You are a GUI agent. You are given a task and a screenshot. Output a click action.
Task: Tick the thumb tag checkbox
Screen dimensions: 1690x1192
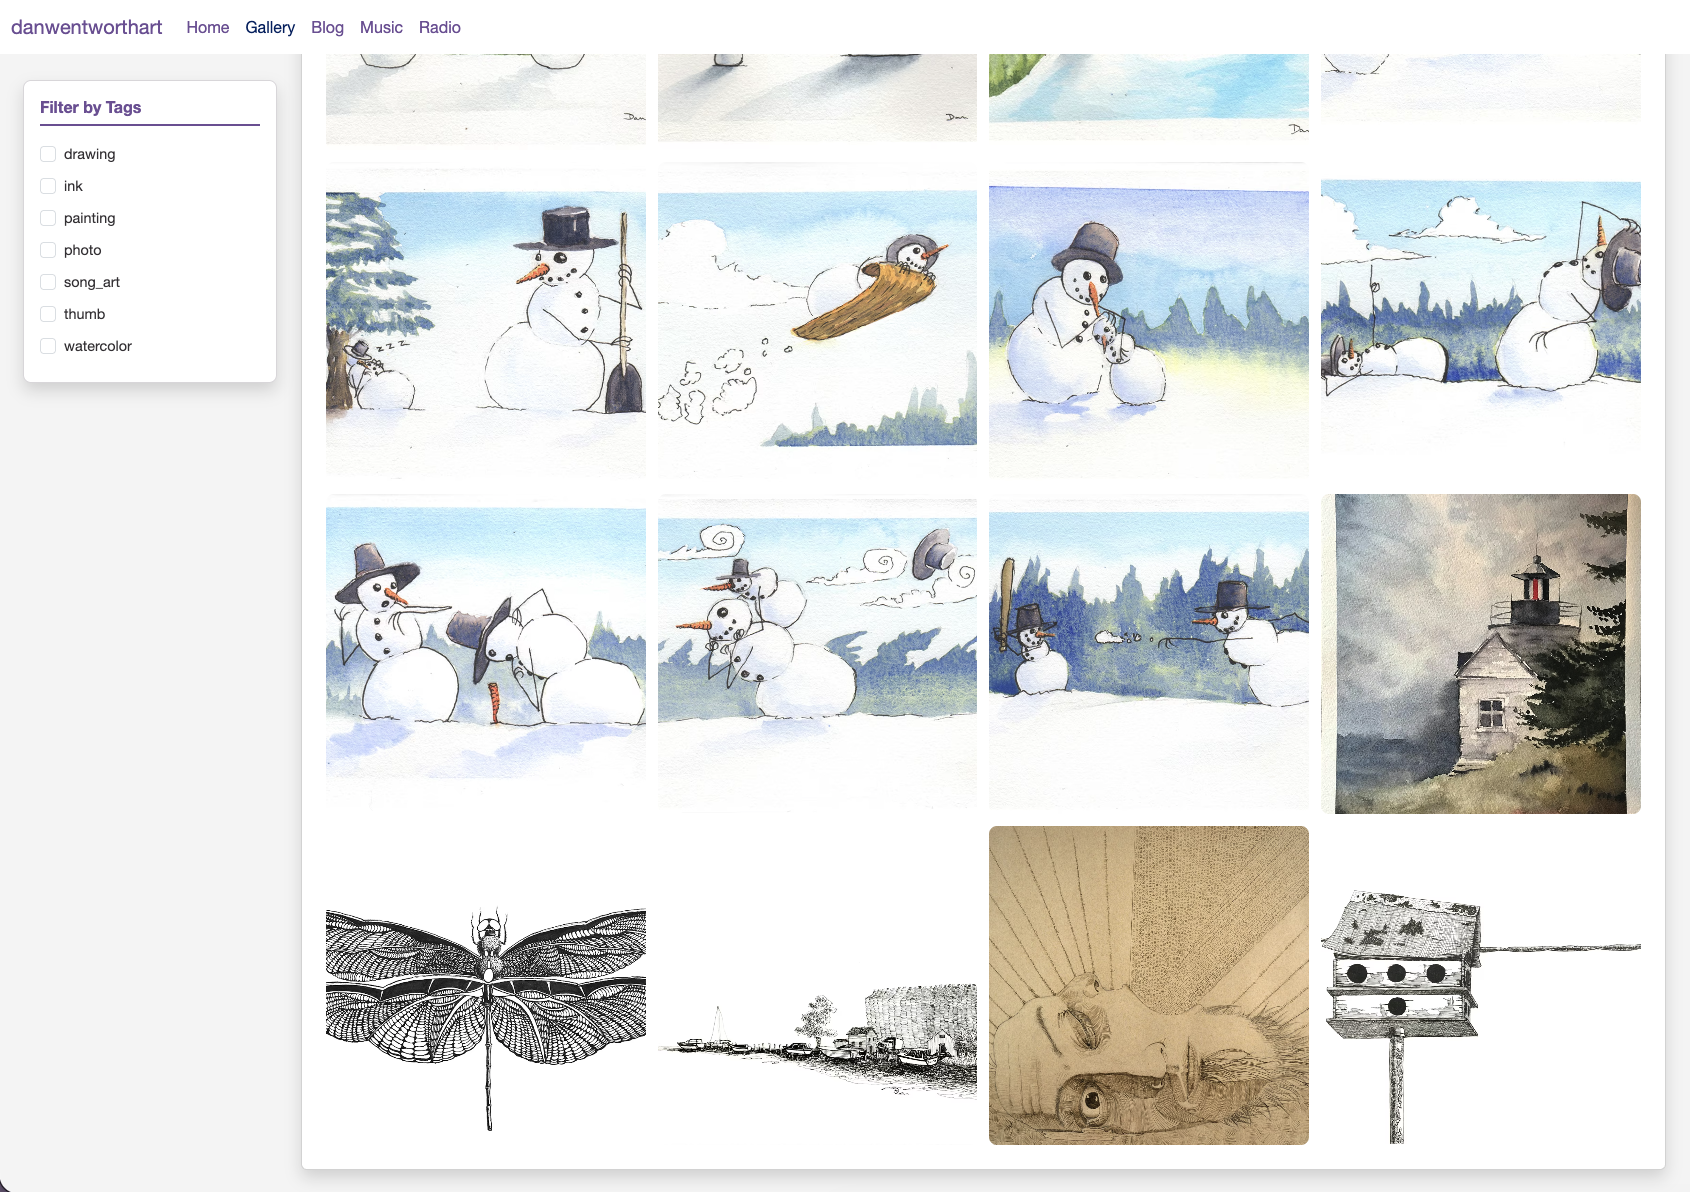(x=48, y=314)
